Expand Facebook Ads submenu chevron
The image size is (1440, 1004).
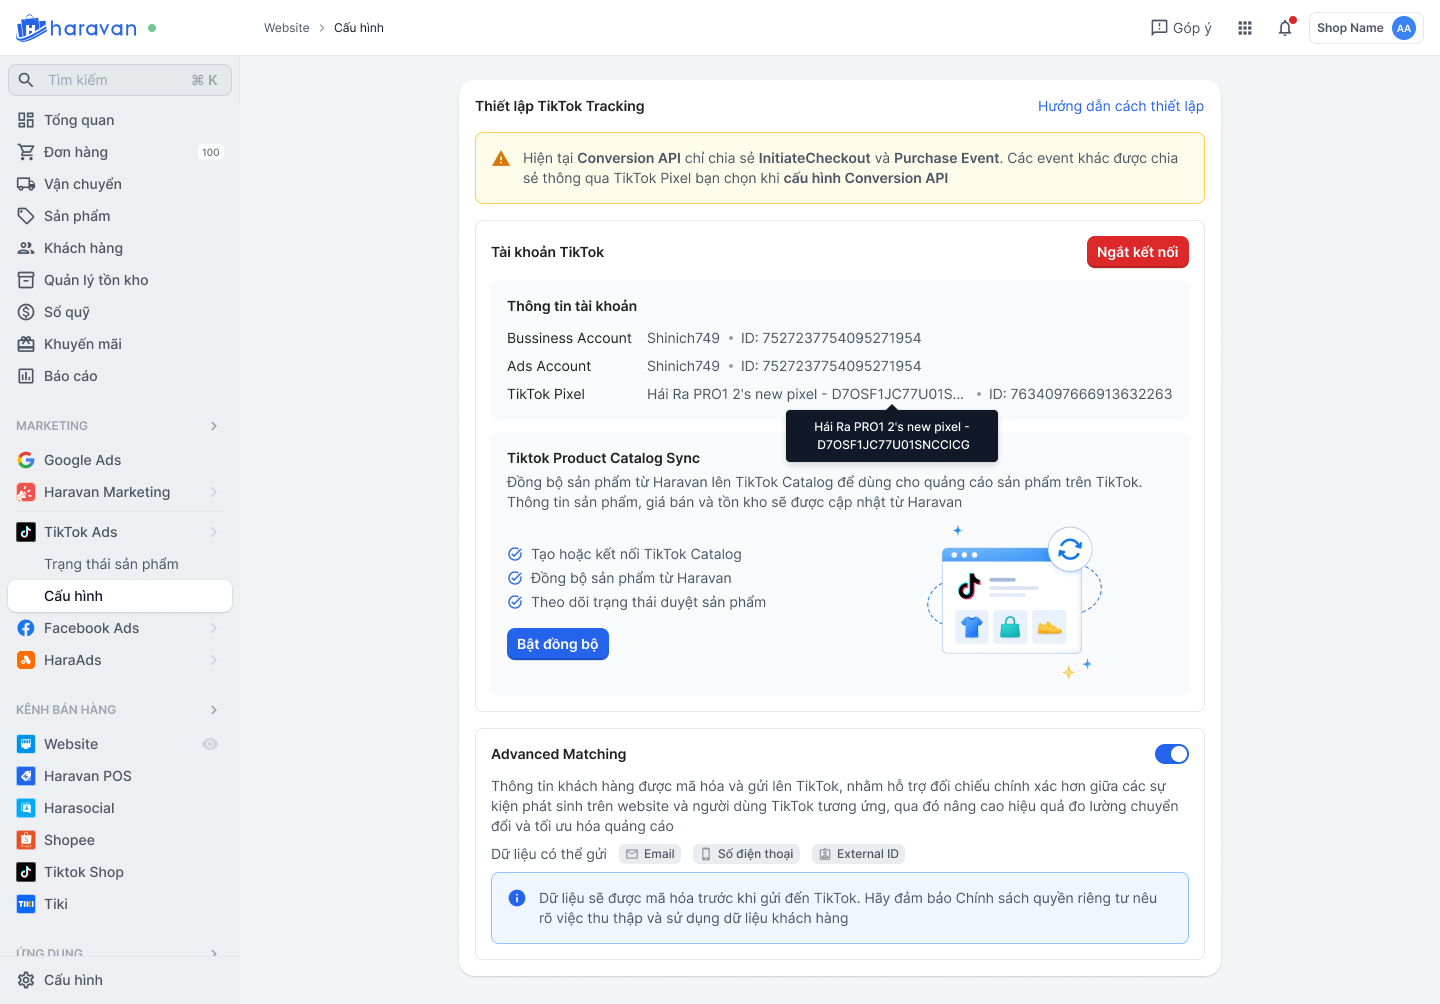[x=214, y=628]
